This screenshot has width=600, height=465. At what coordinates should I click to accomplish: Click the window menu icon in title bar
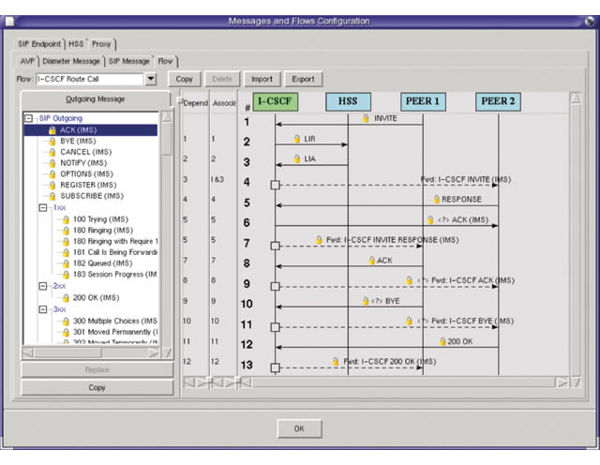9,21
